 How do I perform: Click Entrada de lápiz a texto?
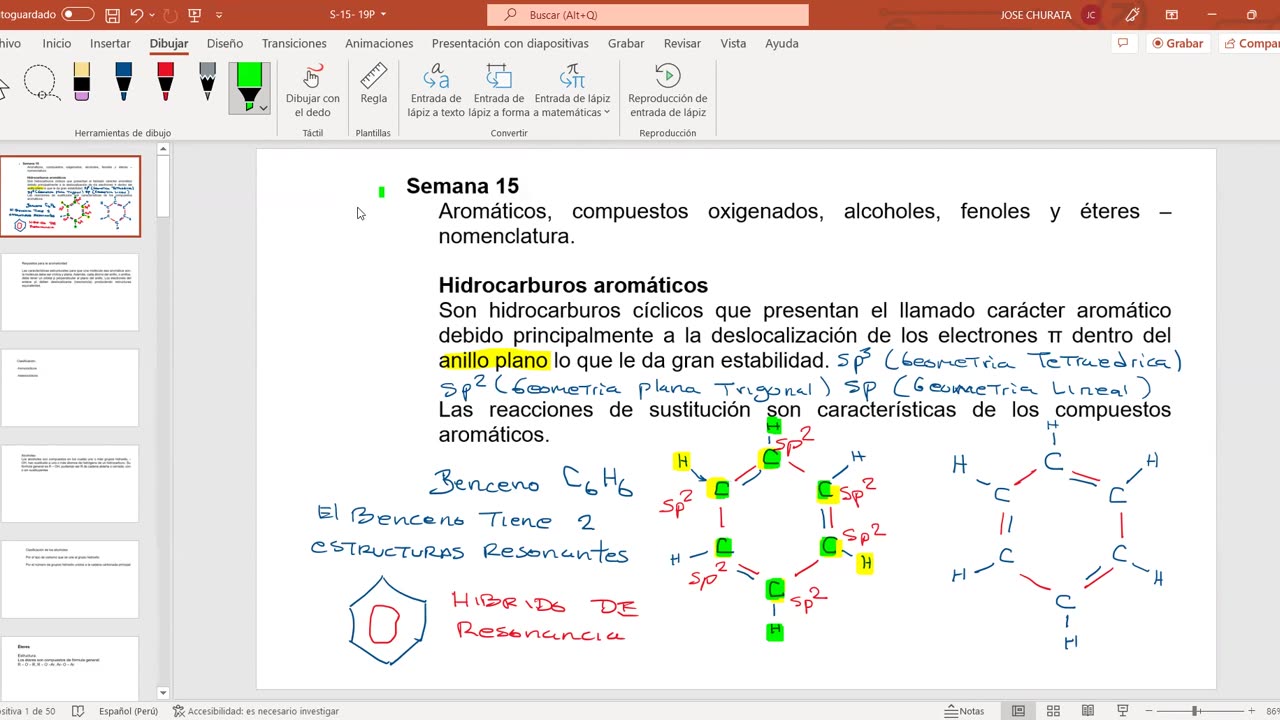tap(436, 90)
